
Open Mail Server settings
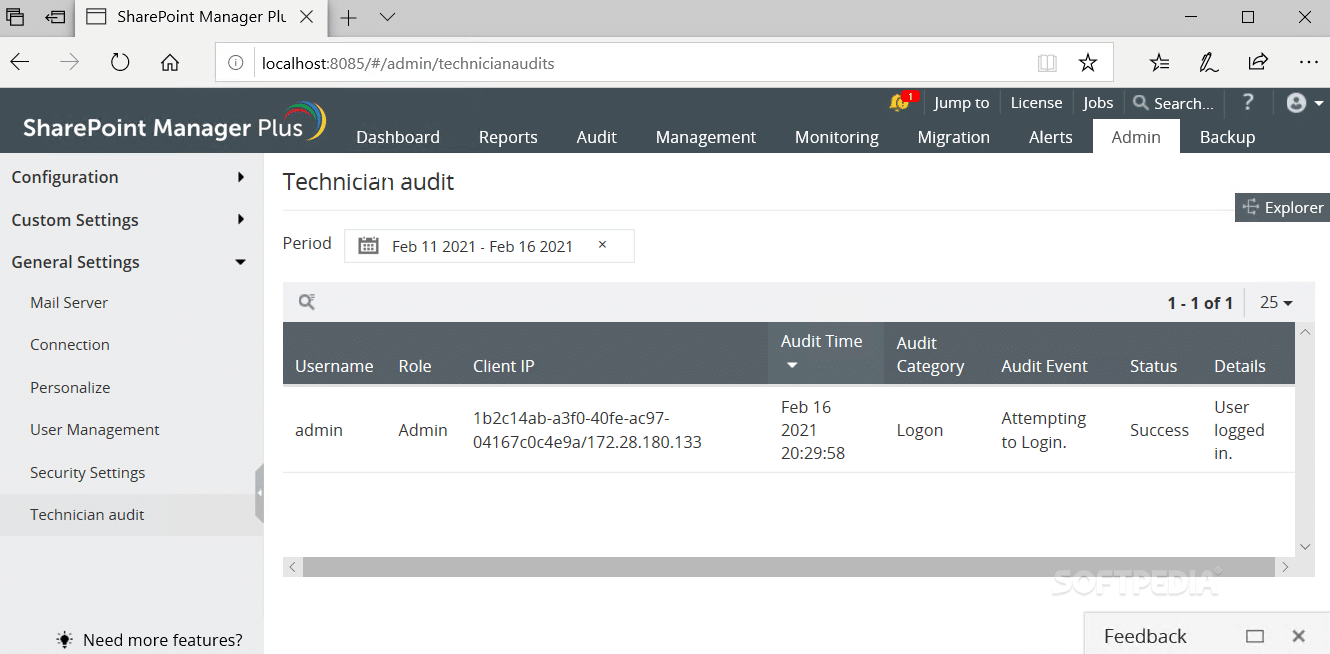(x=69, y=302)
